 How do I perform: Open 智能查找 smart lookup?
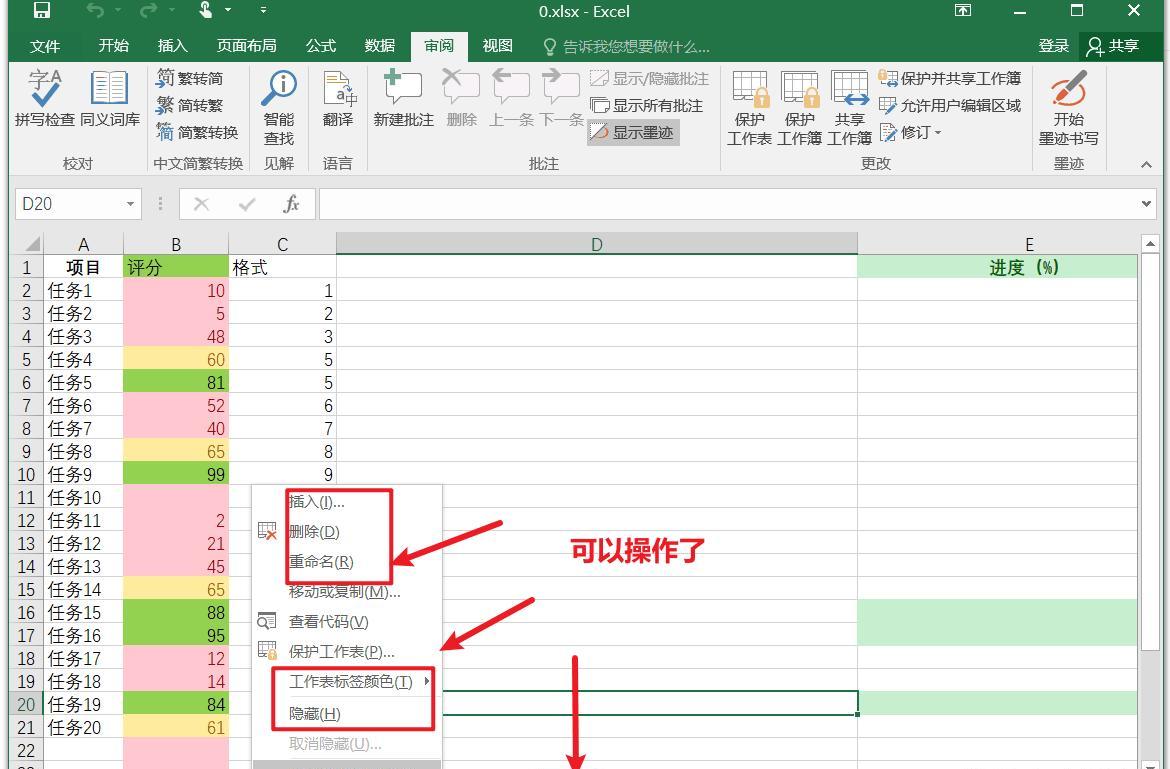click(x=279, y=107)
